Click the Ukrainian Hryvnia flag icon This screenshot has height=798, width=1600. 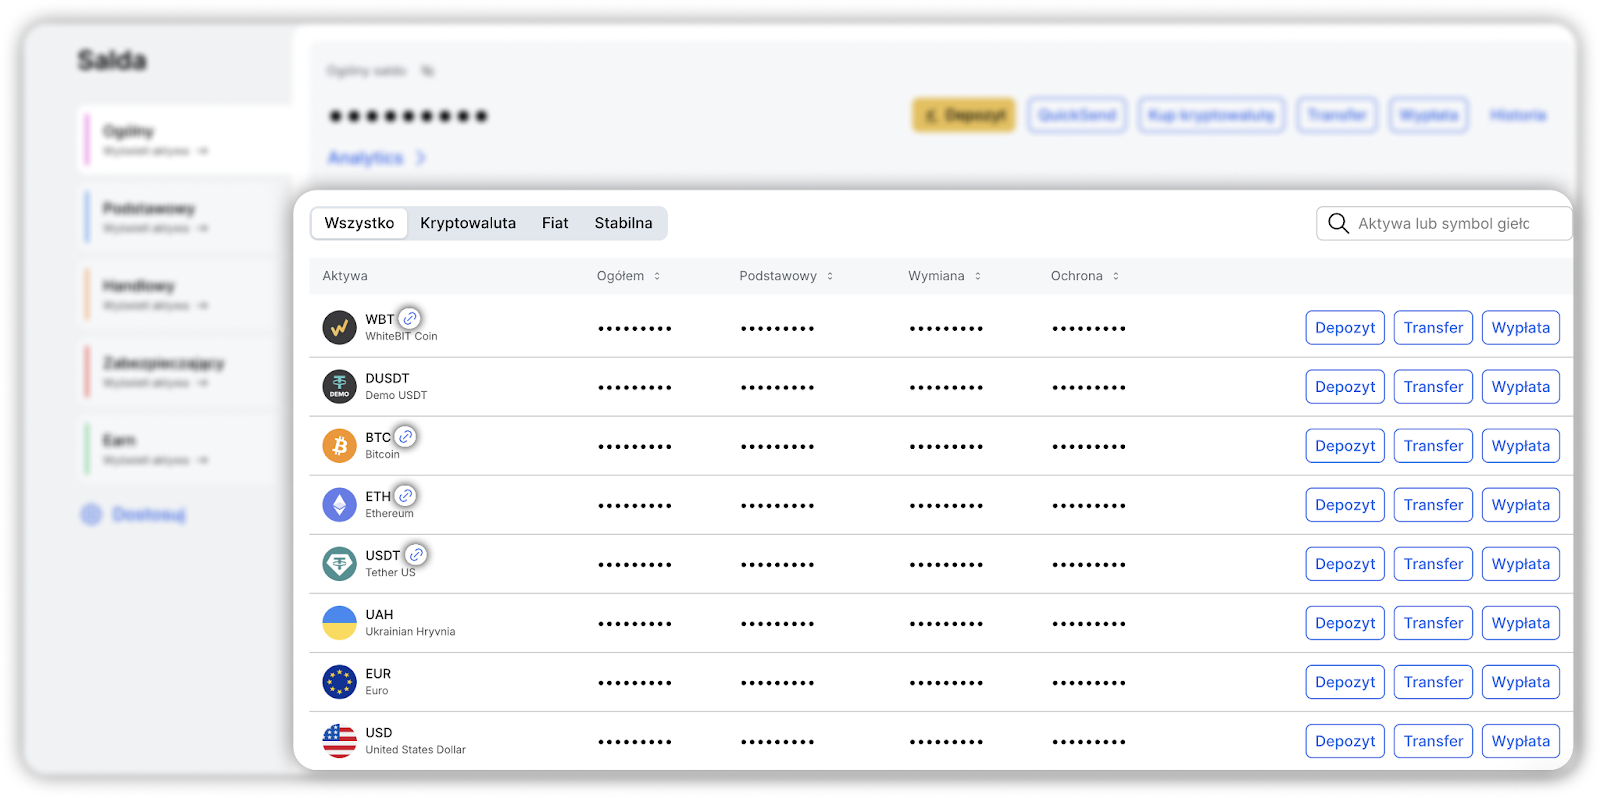339,622
